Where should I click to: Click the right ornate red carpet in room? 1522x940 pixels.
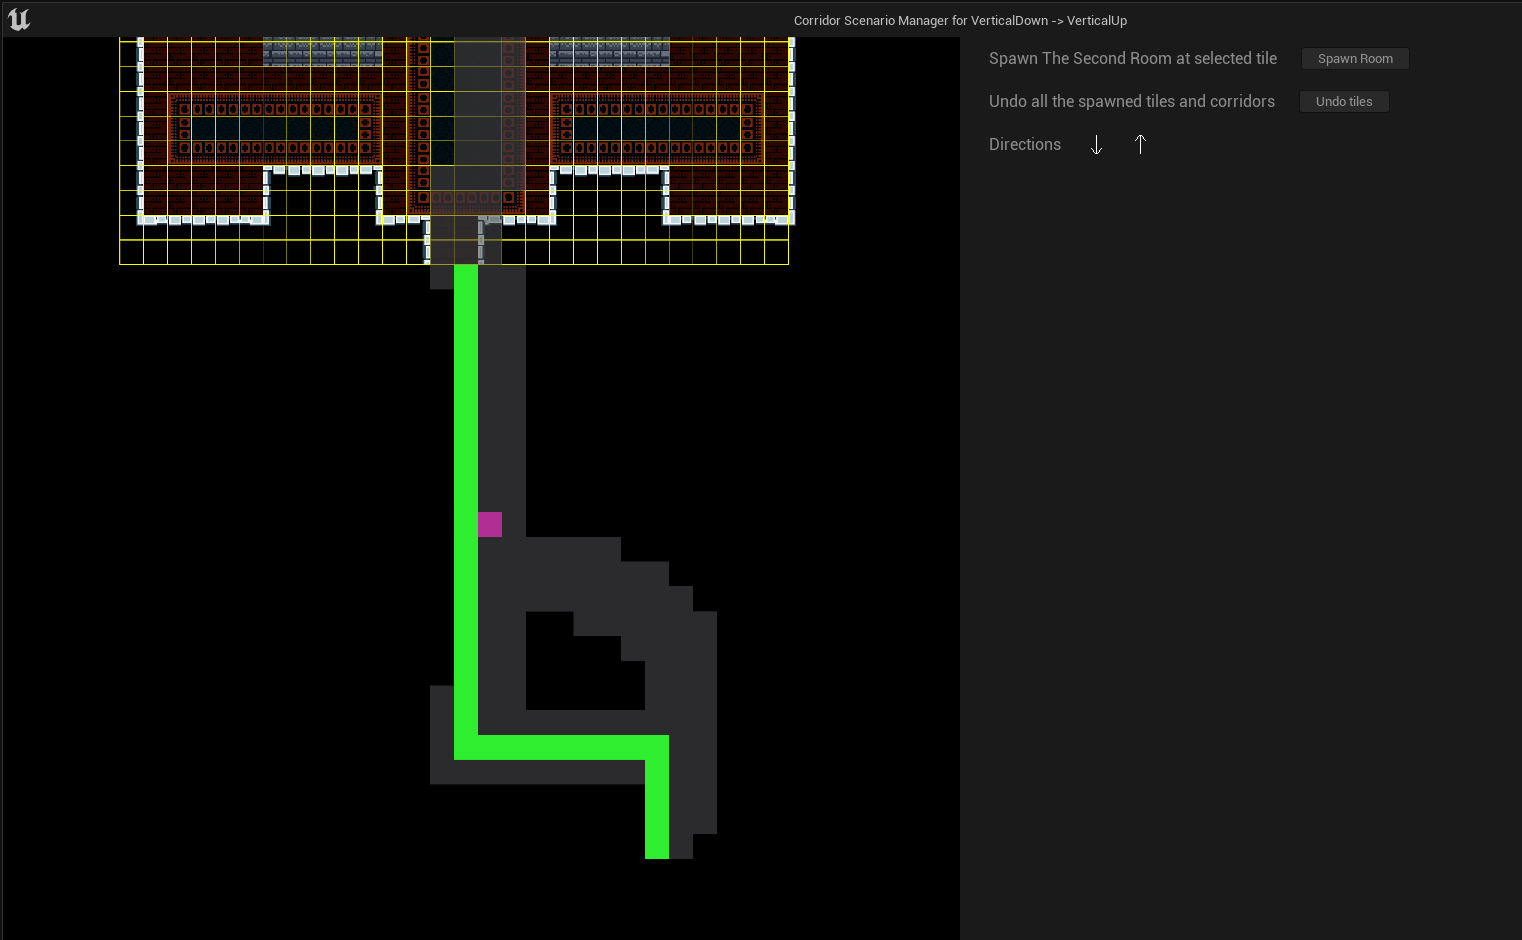[x=657, y=128]
